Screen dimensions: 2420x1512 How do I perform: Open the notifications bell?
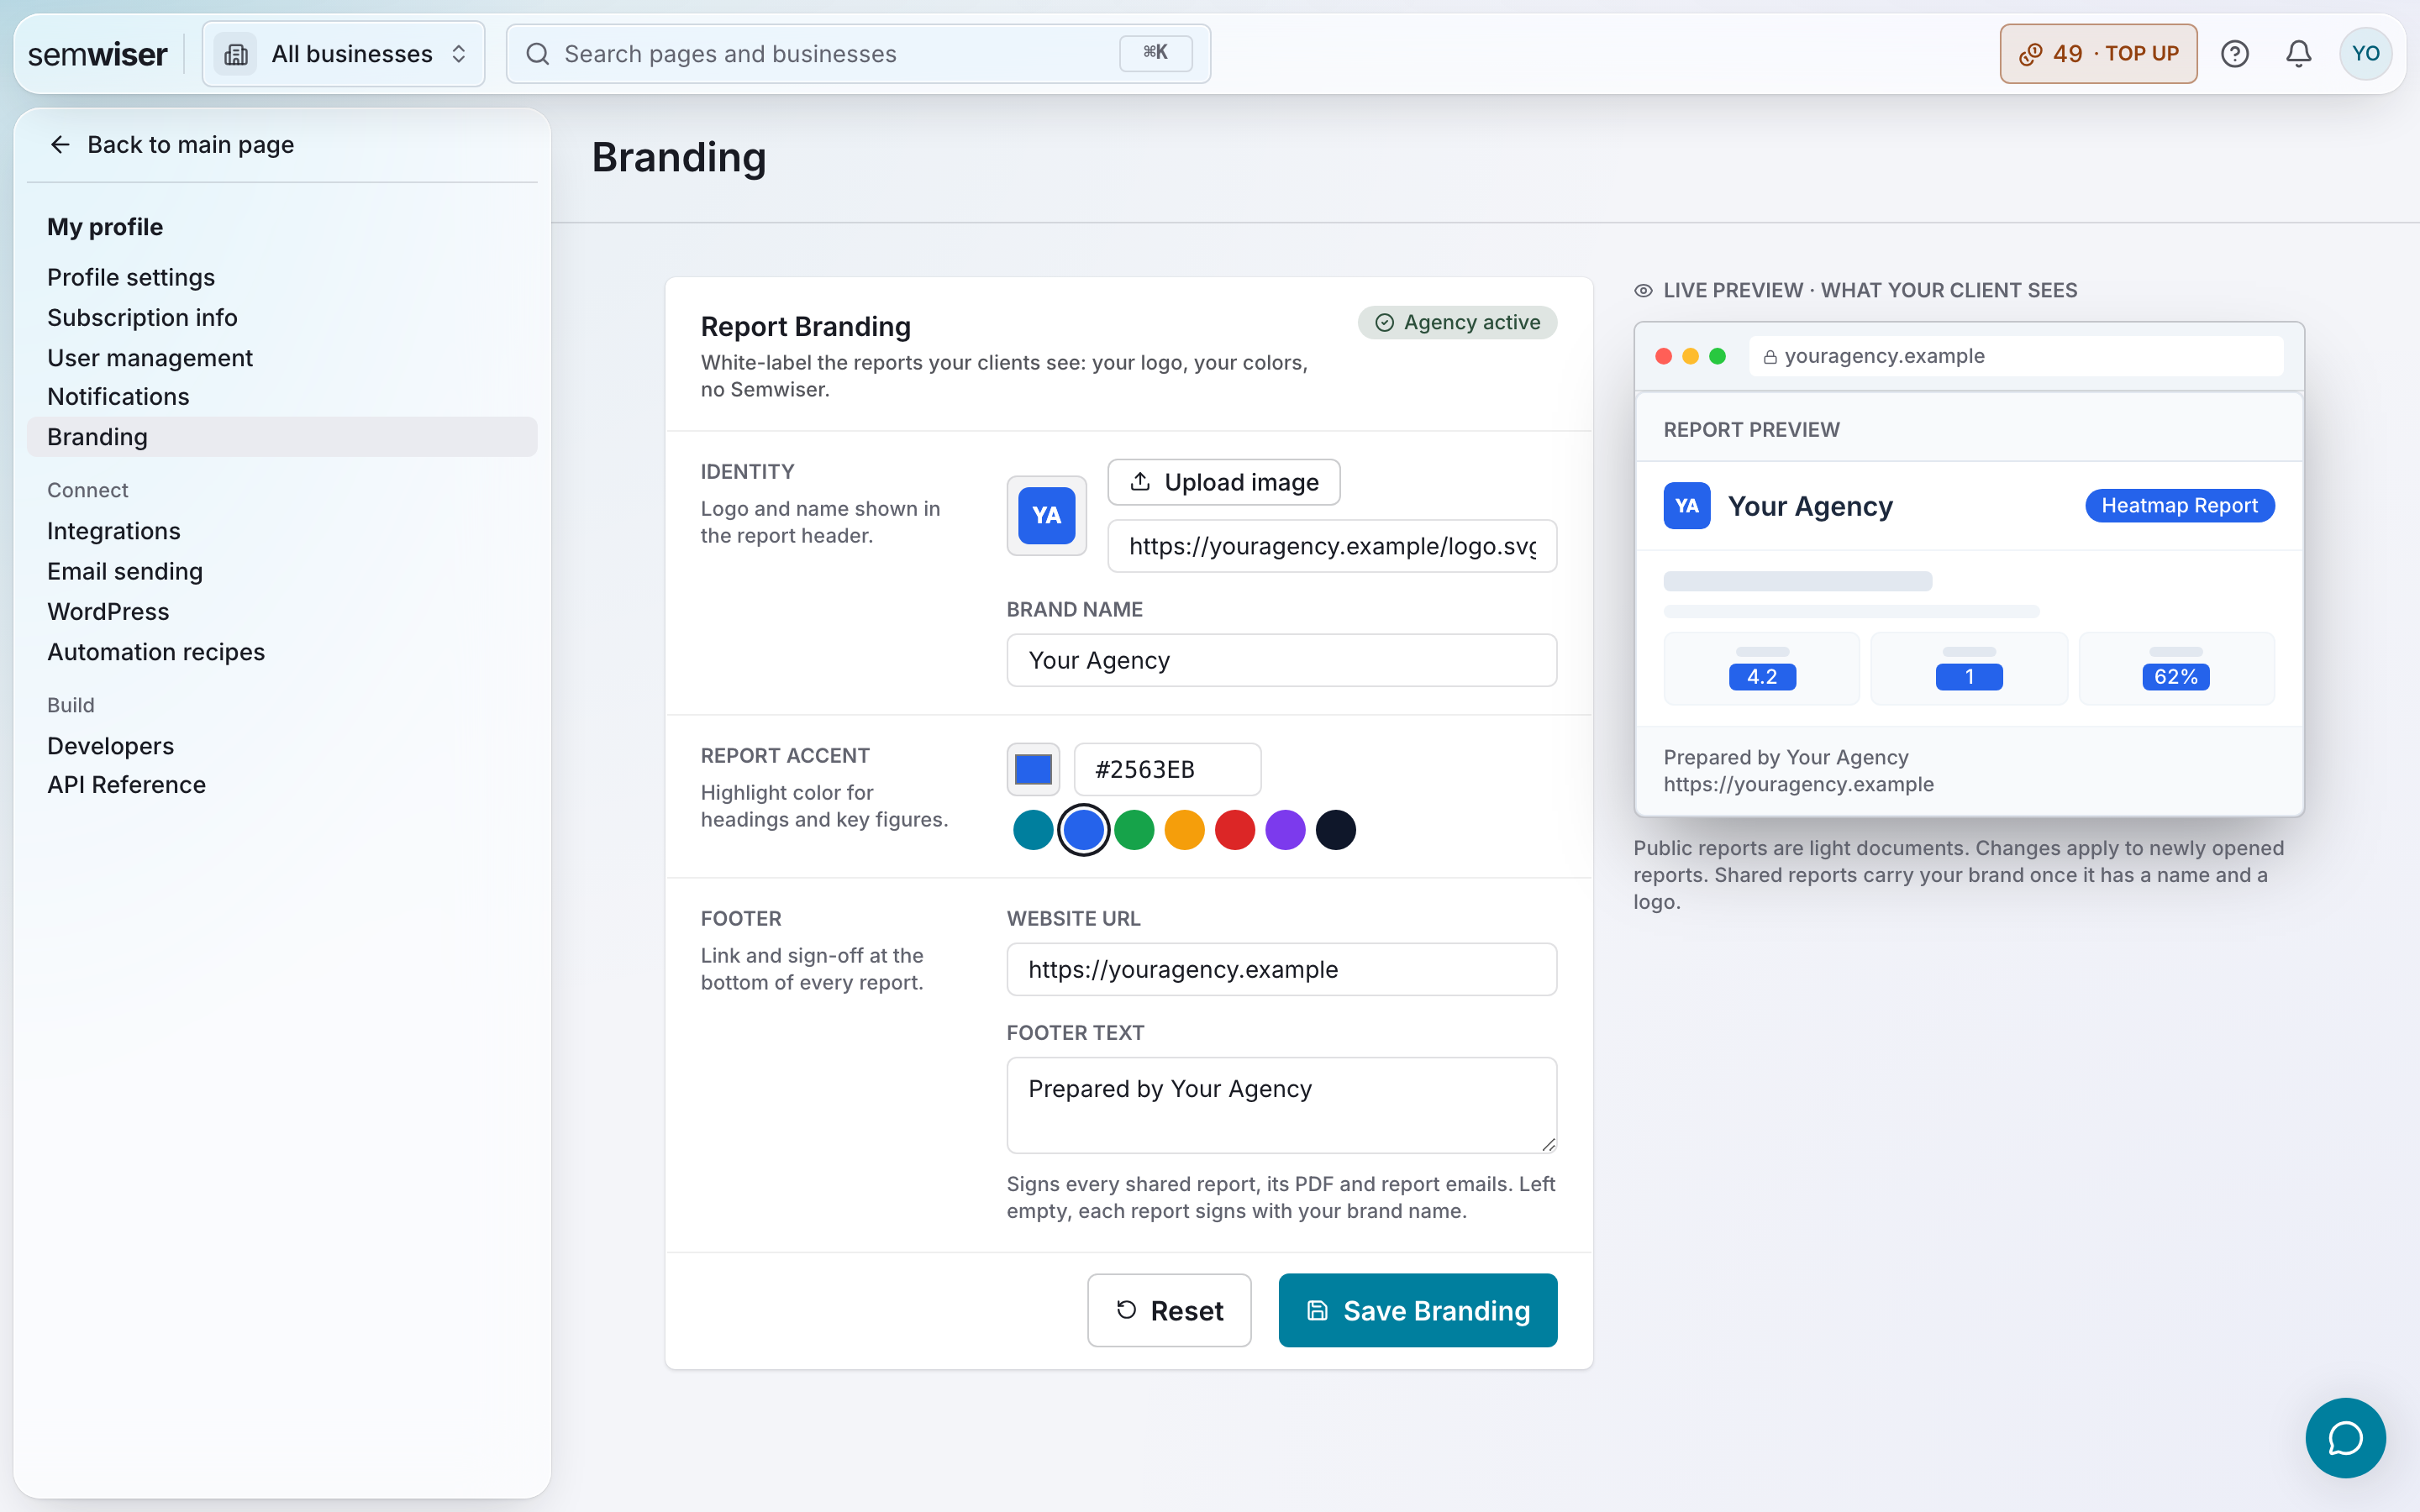click(2298, 54)
